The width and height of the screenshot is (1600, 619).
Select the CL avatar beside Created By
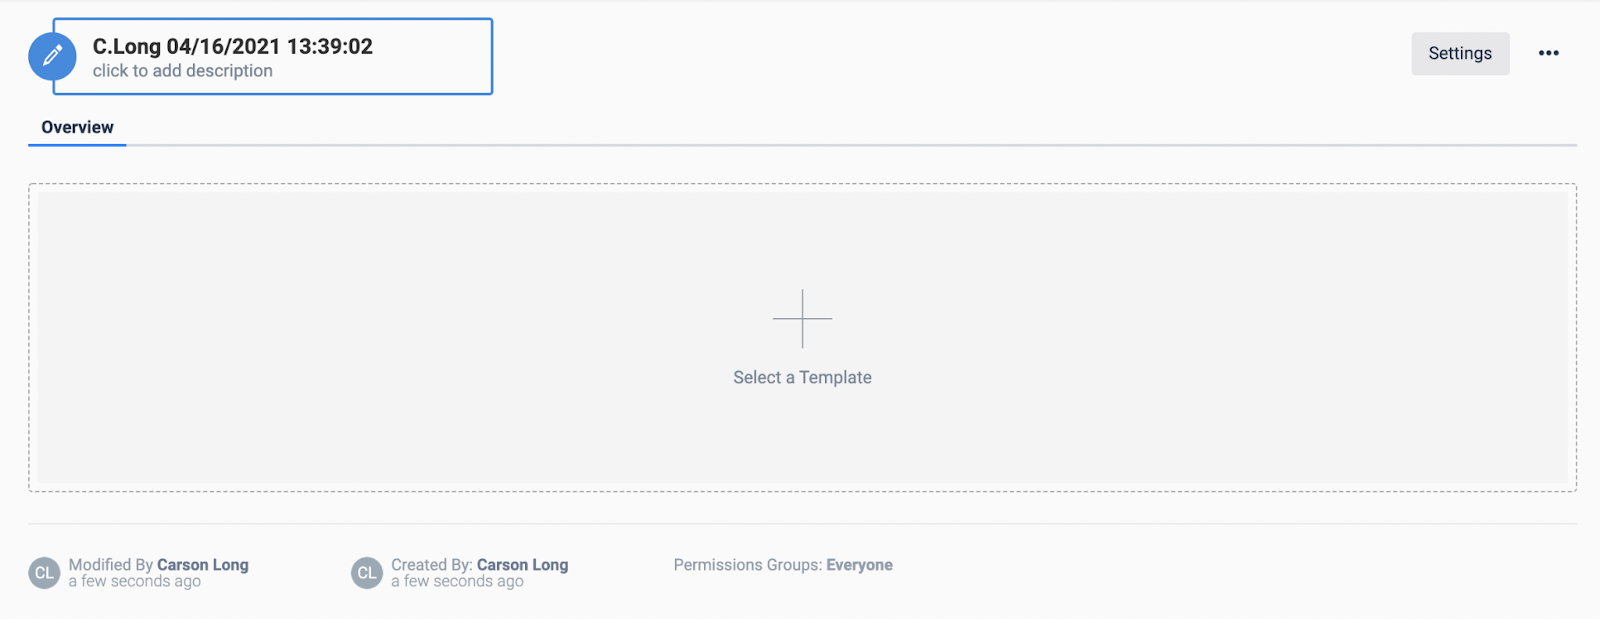coord(367,573)
